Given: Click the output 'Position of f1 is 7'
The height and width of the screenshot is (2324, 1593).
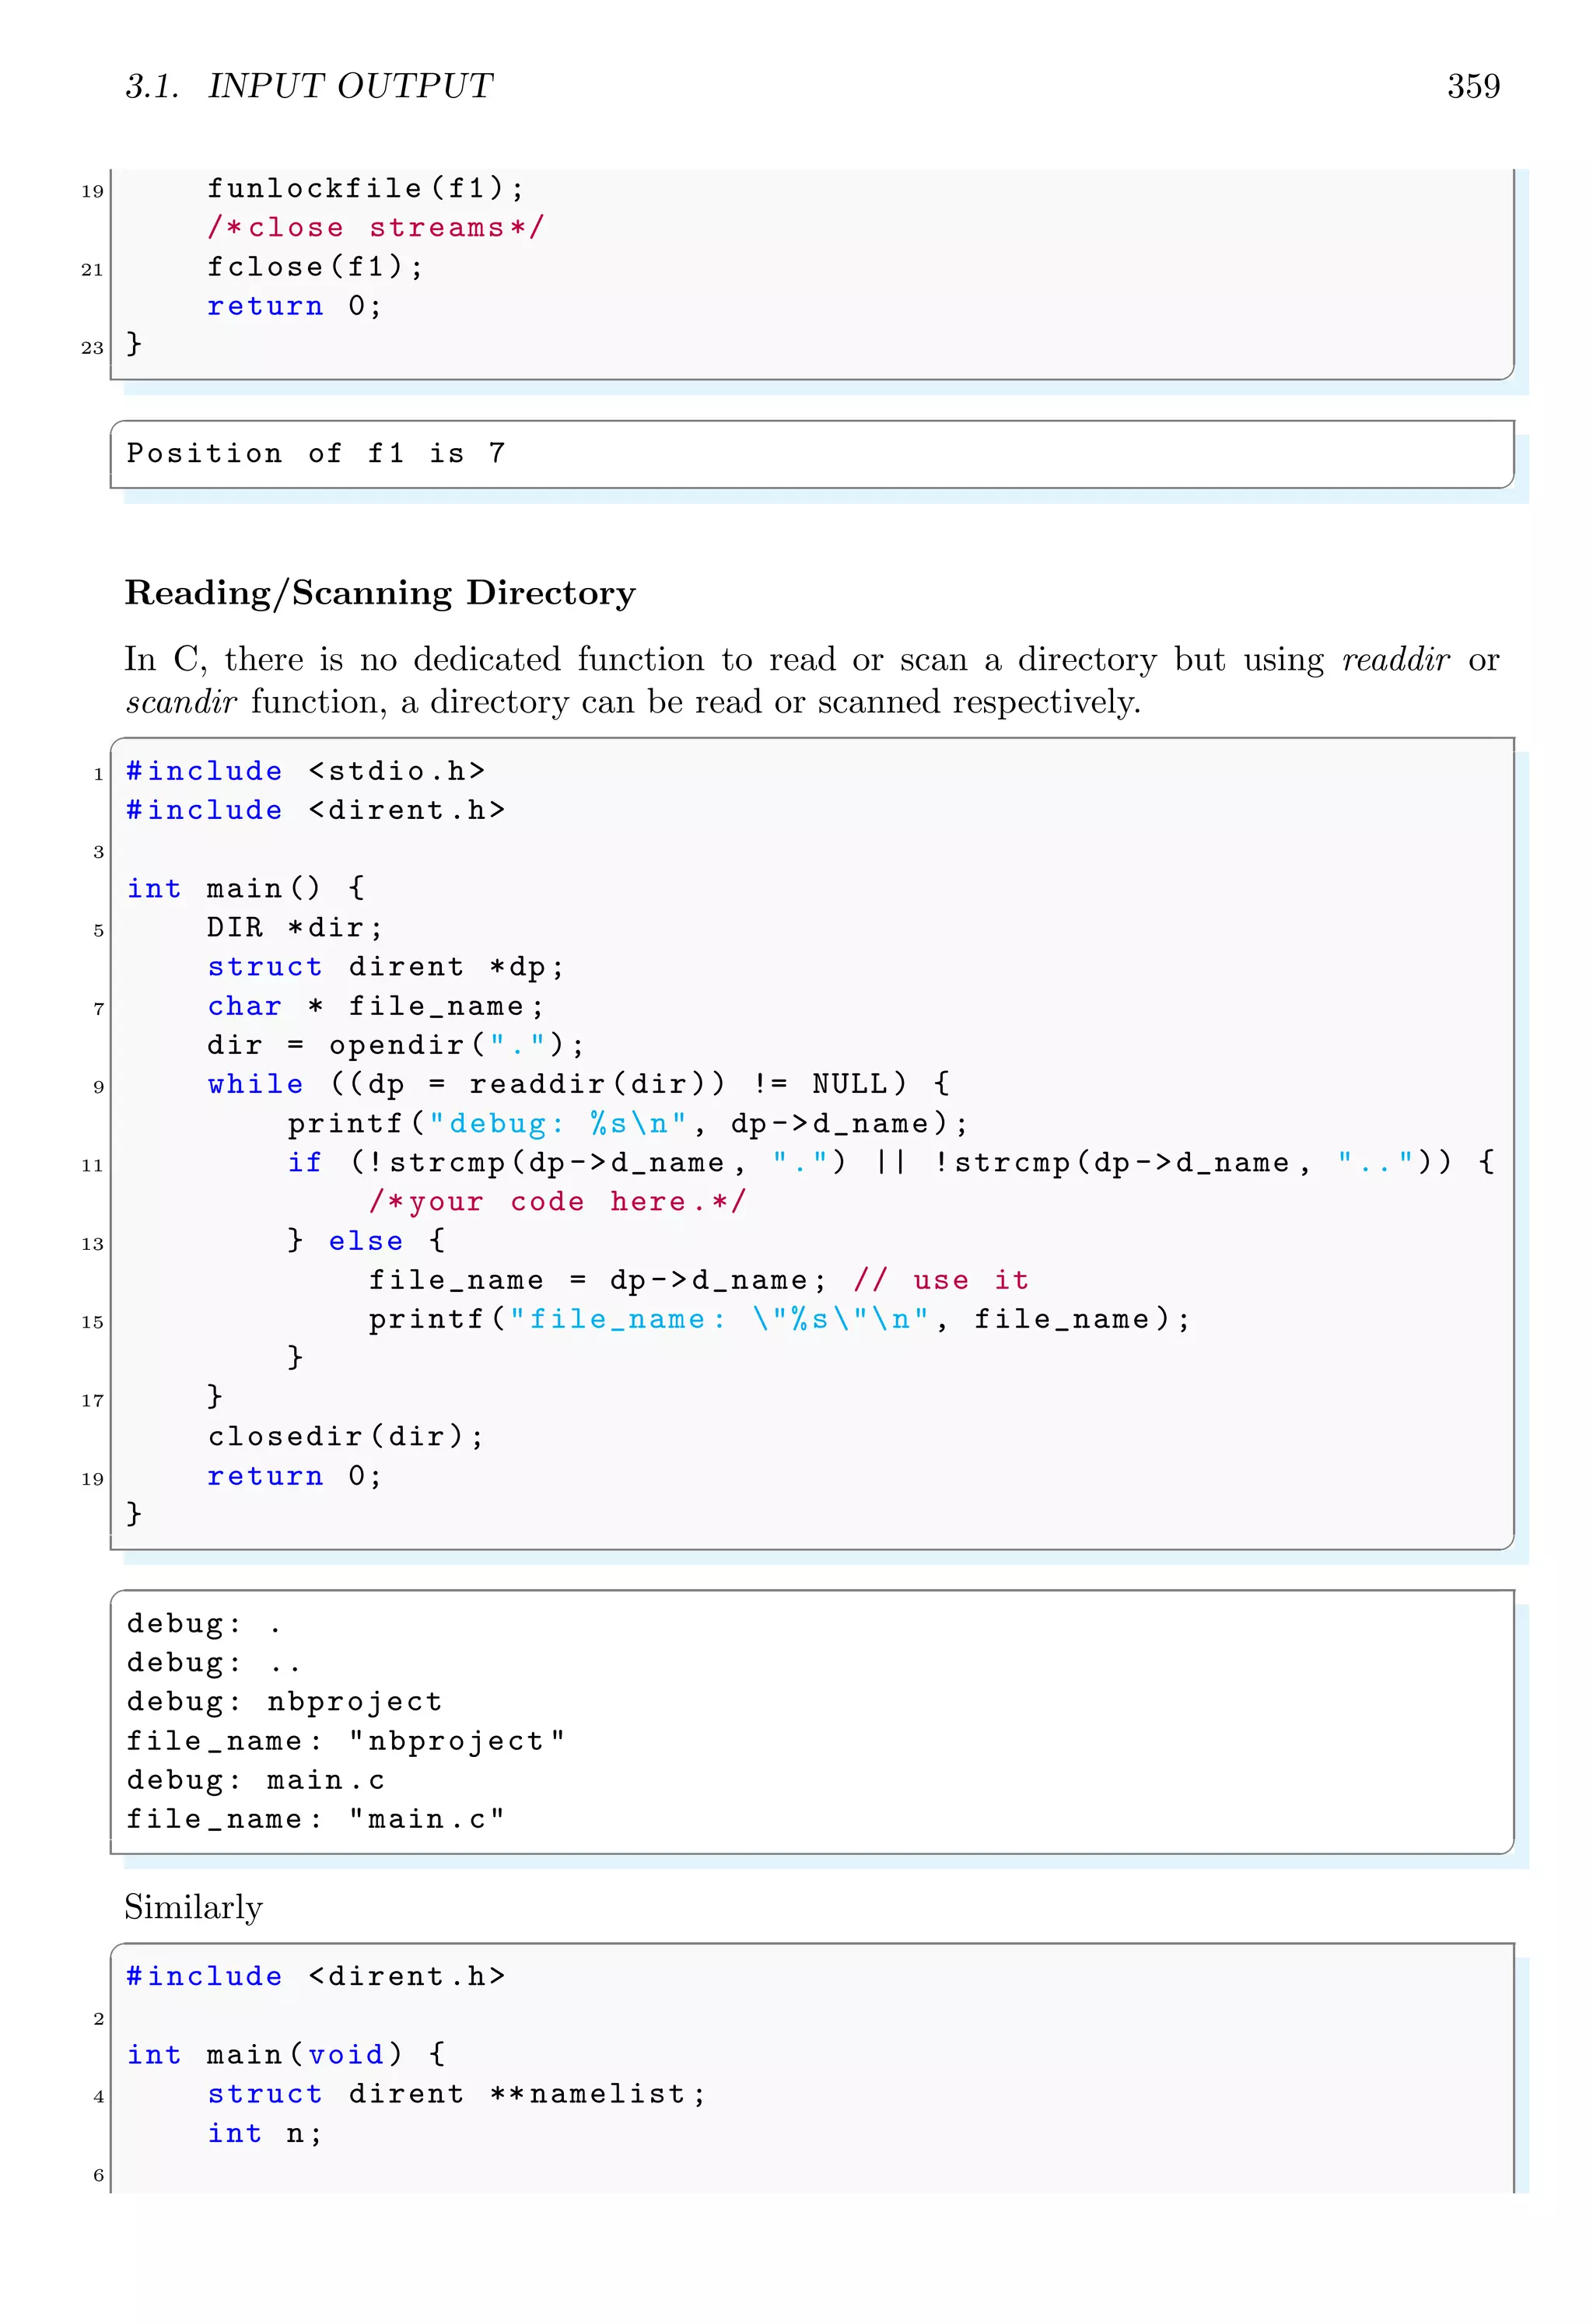Looking at the screenshot, I should tap(316, 453).
